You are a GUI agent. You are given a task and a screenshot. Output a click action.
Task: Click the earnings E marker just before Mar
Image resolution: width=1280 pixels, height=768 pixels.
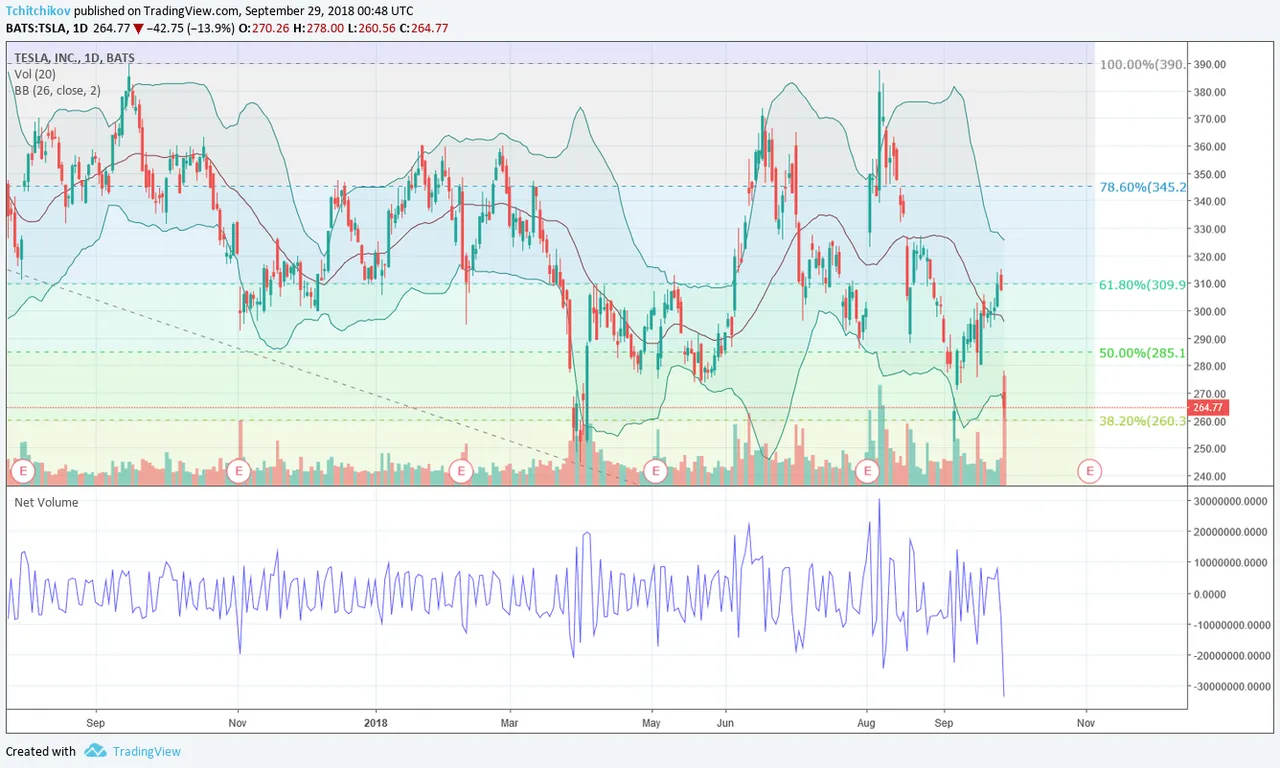(460, 470)
